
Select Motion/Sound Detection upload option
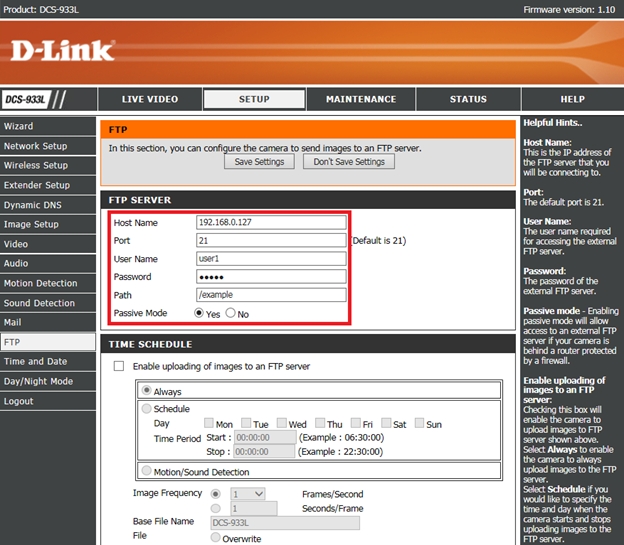click(x=147, y=471)
